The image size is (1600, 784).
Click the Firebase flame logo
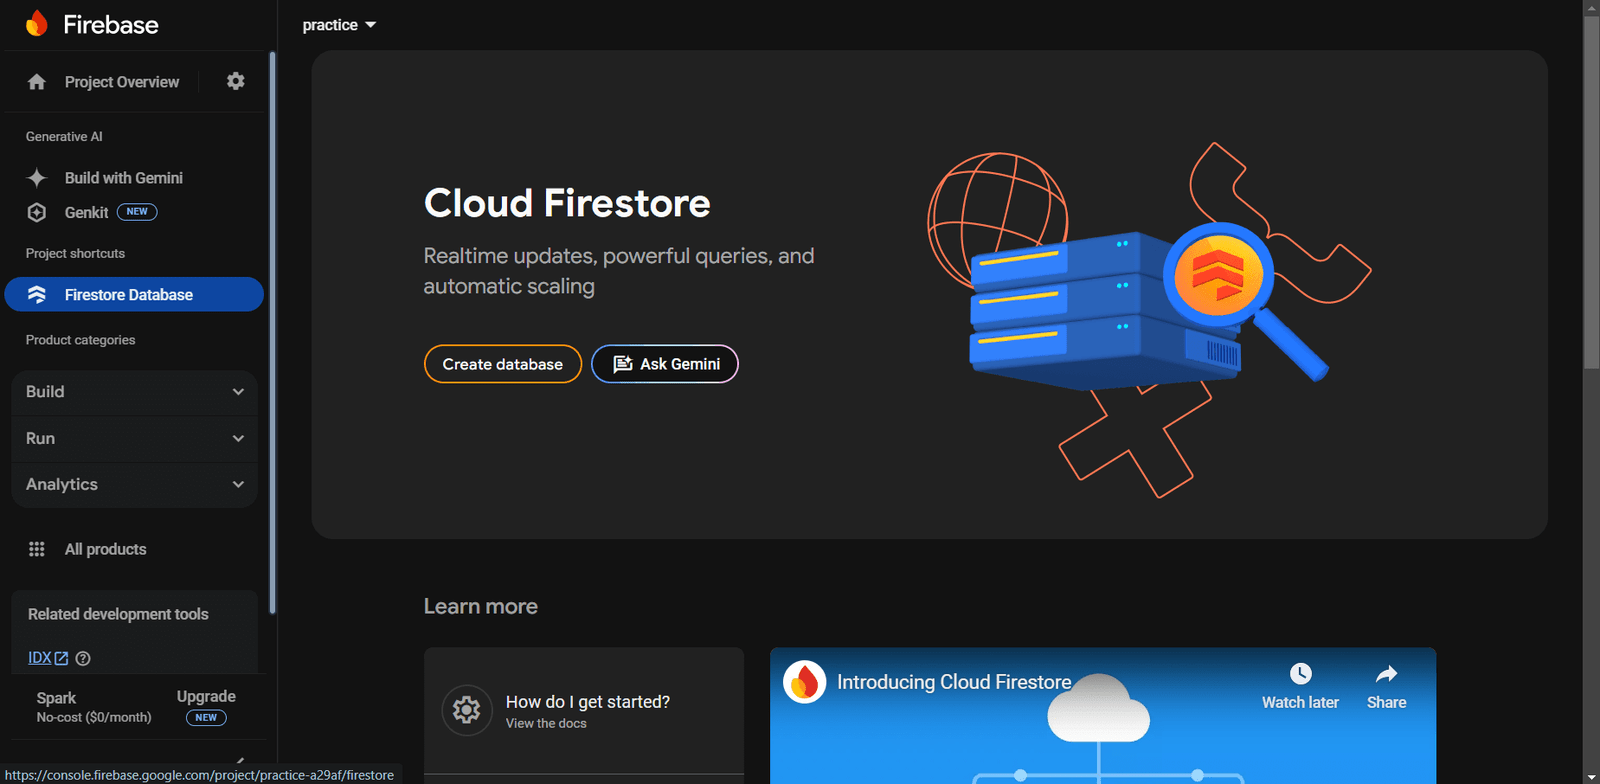37,24
